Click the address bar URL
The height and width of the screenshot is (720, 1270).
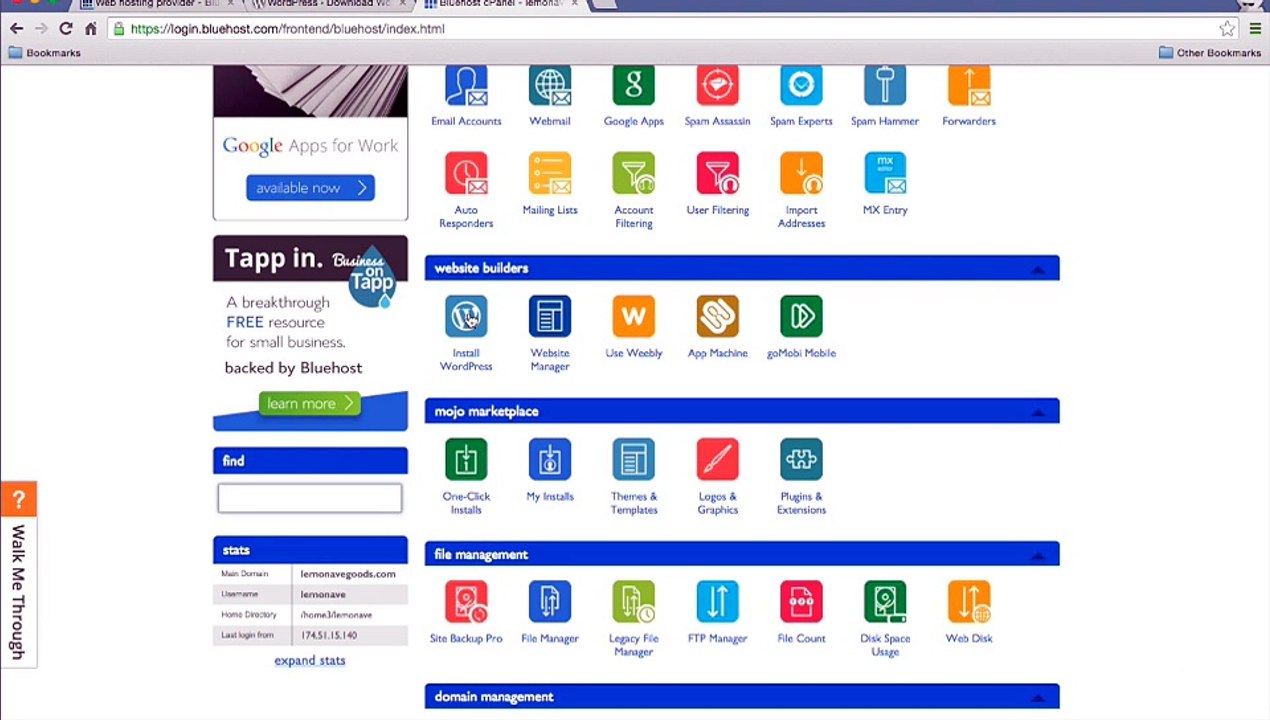pos(287,29)
